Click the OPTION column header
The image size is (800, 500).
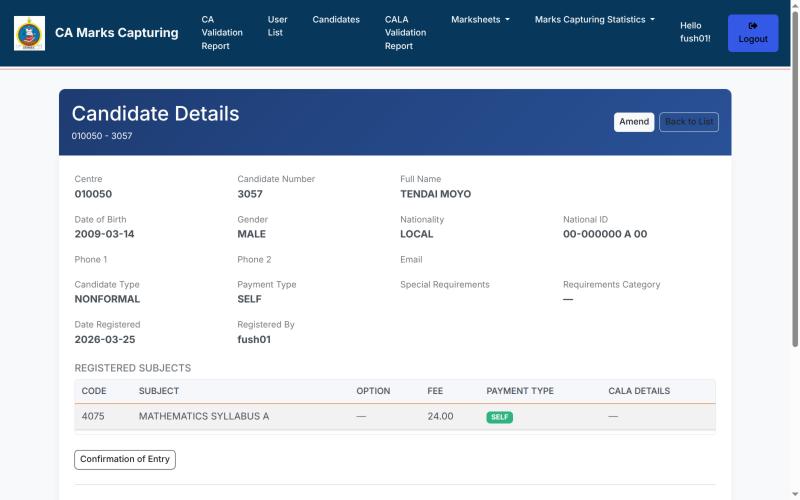point(373,391)
